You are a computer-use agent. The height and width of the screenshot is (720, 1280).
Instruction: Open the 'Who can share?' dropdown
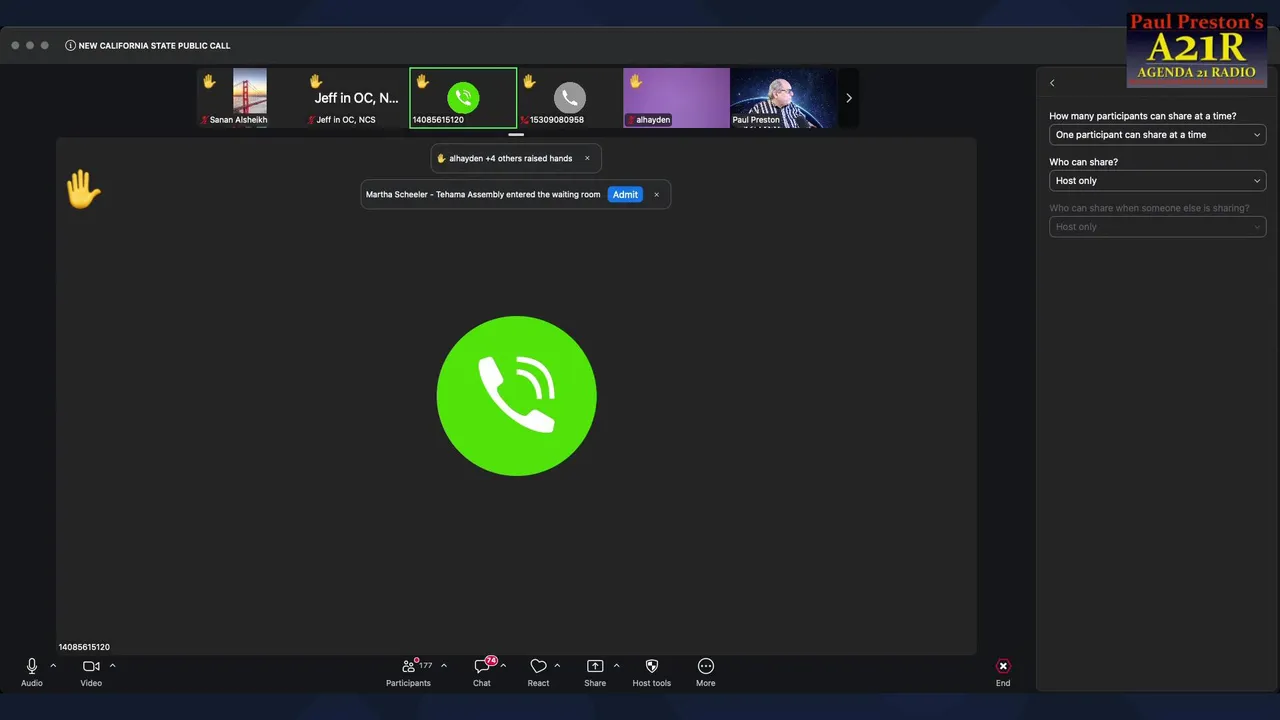(x=1158, y=181)
